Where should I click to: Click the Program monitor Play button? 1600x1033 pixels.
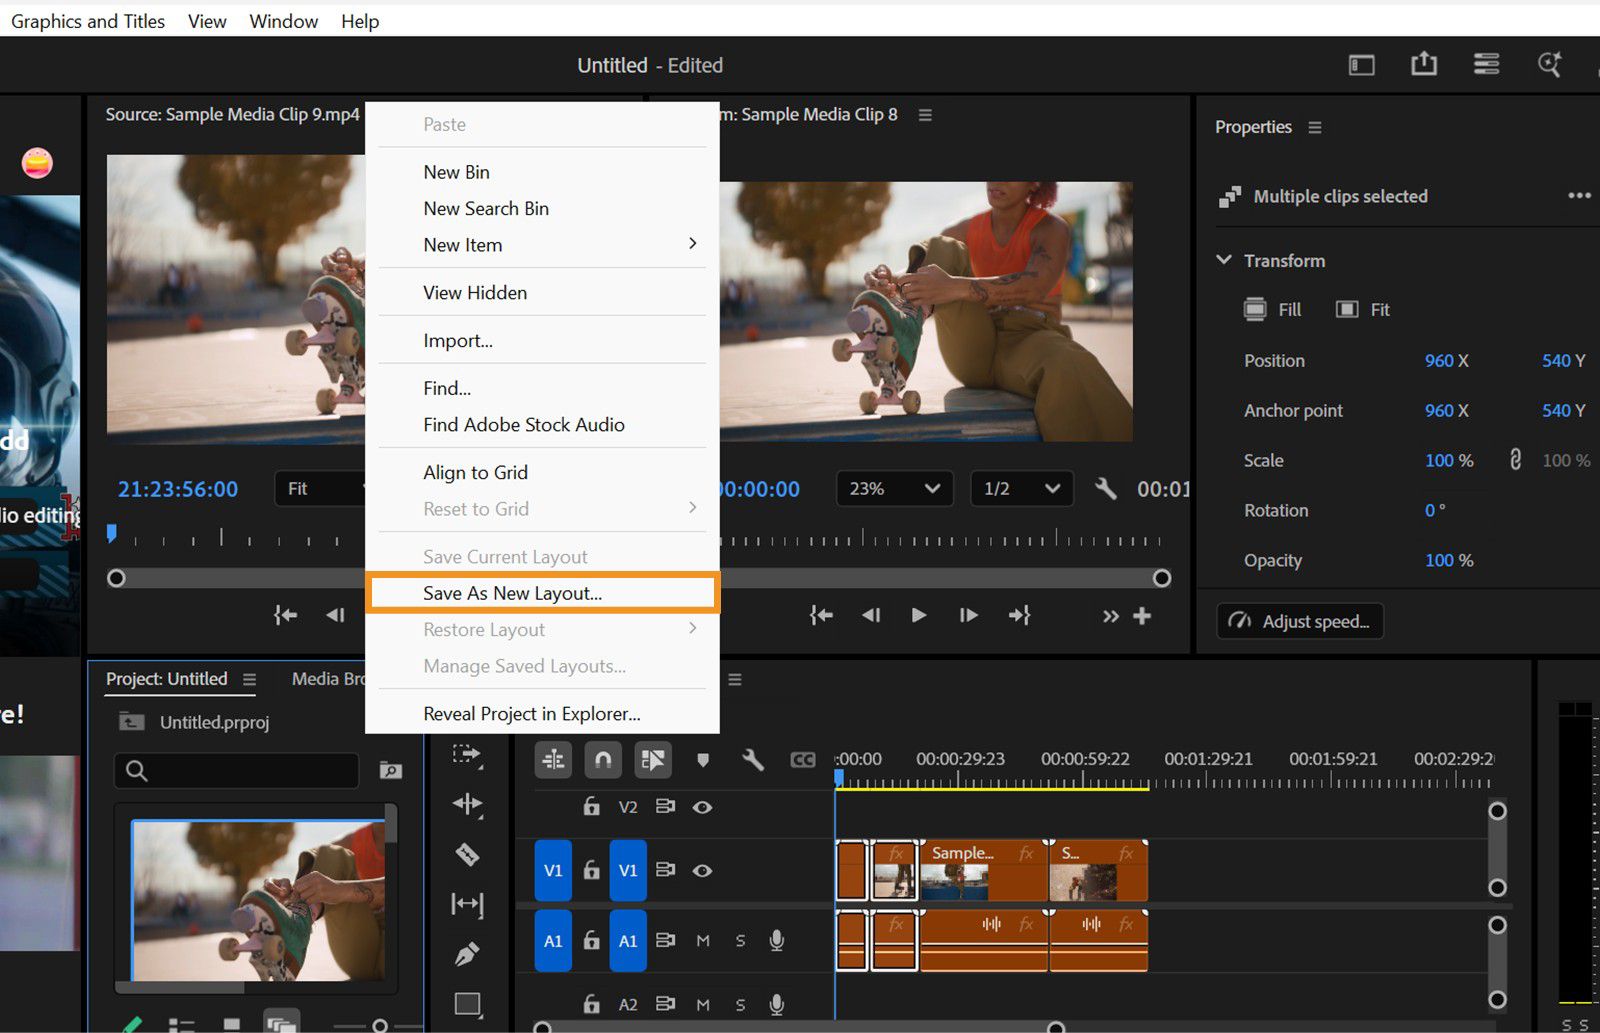[918, 616]
